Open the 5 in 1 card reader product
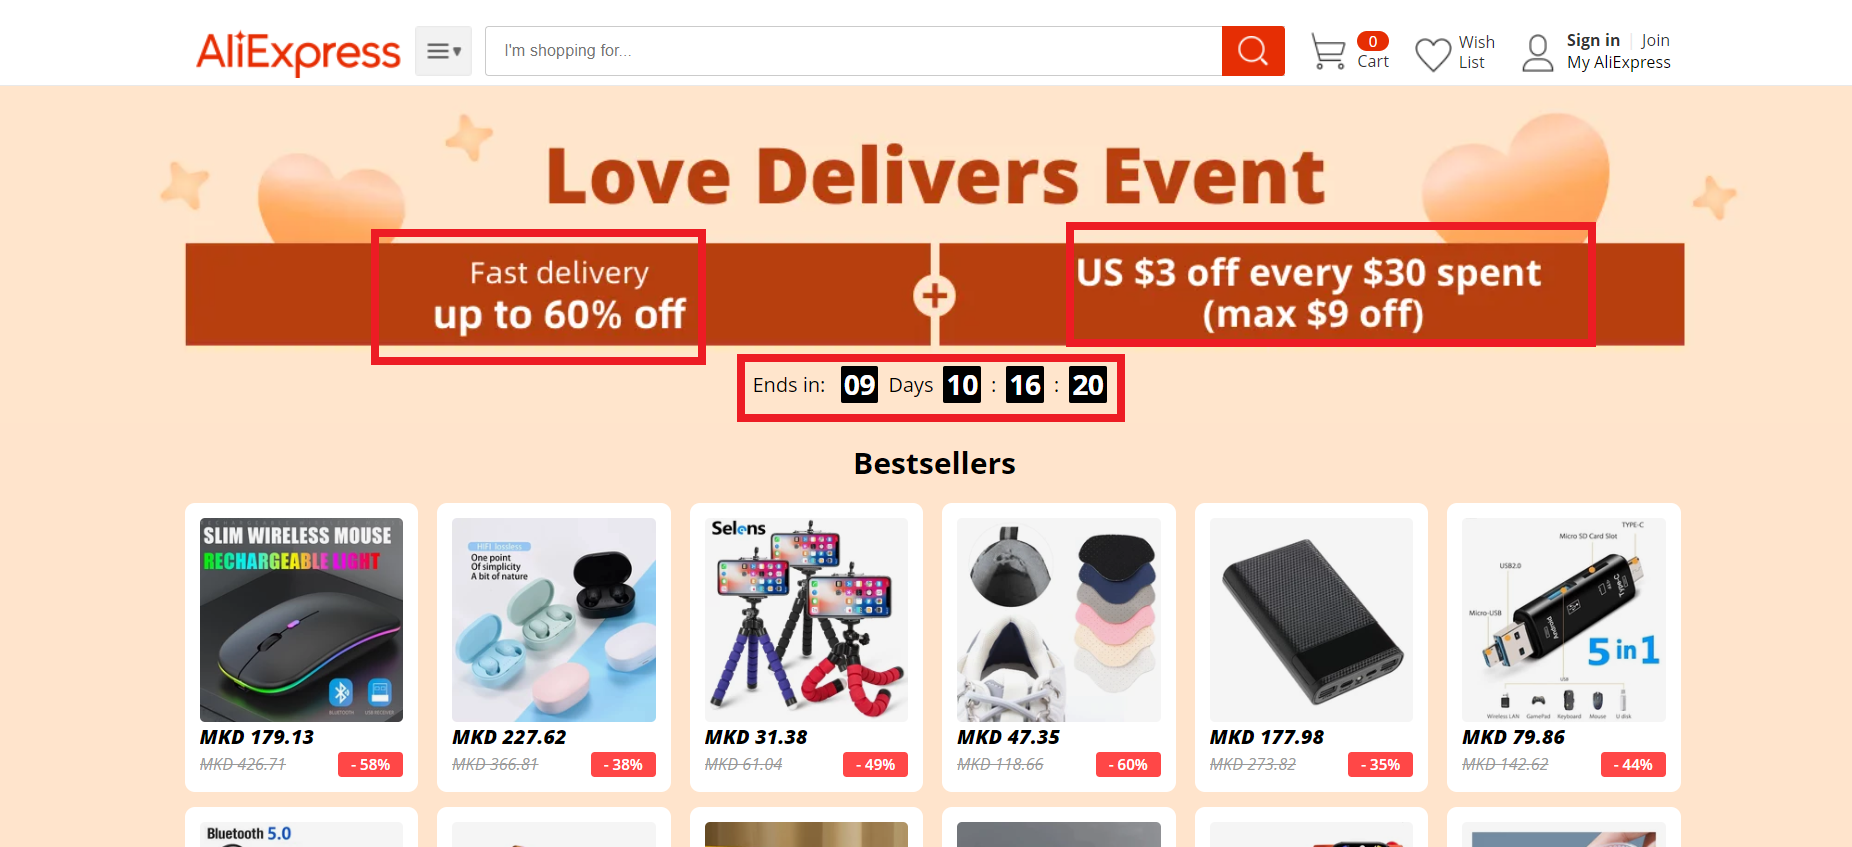This screenshot has height=847, width=1852. click(x=1564, y=620)
